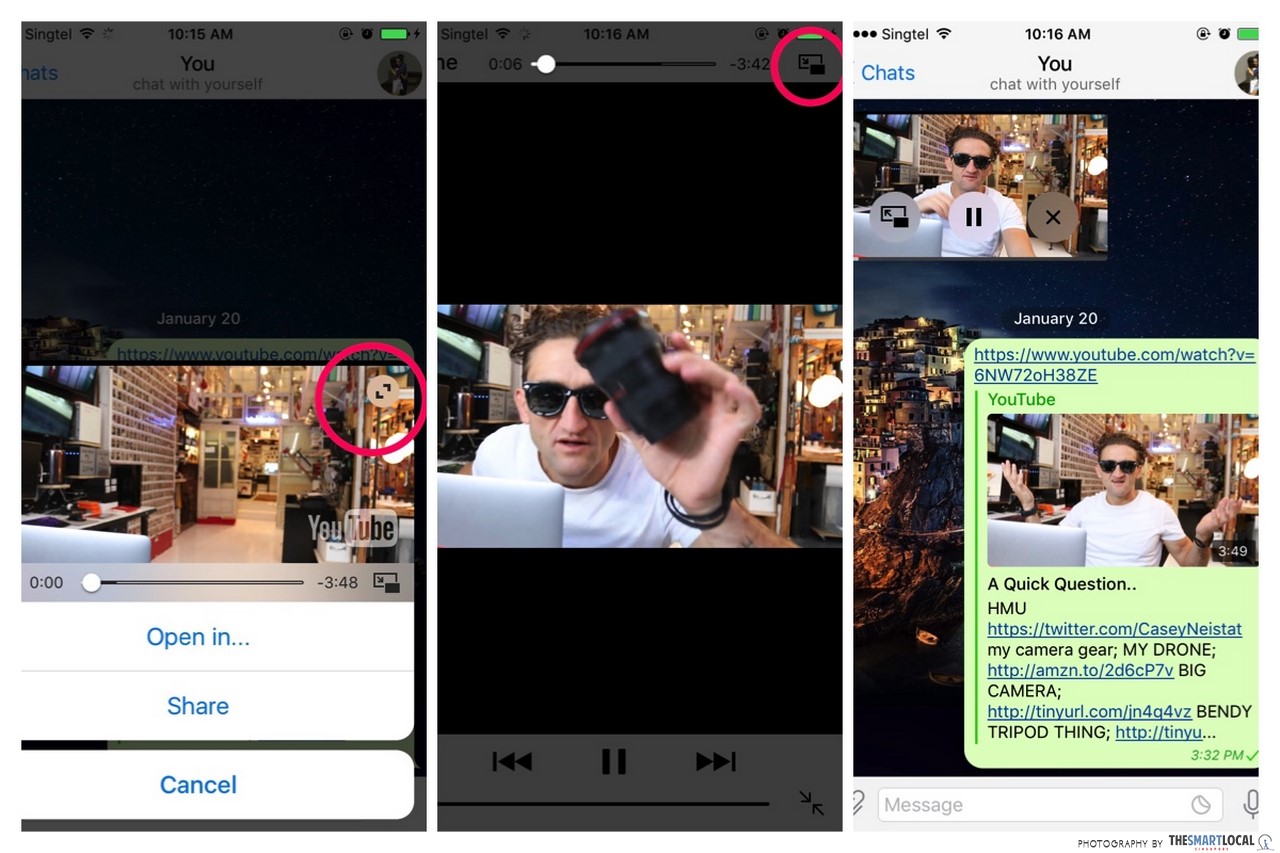Click scrubber knob at 0:06 in fullscreen player
1280x853 pixels.
point(544,64)
